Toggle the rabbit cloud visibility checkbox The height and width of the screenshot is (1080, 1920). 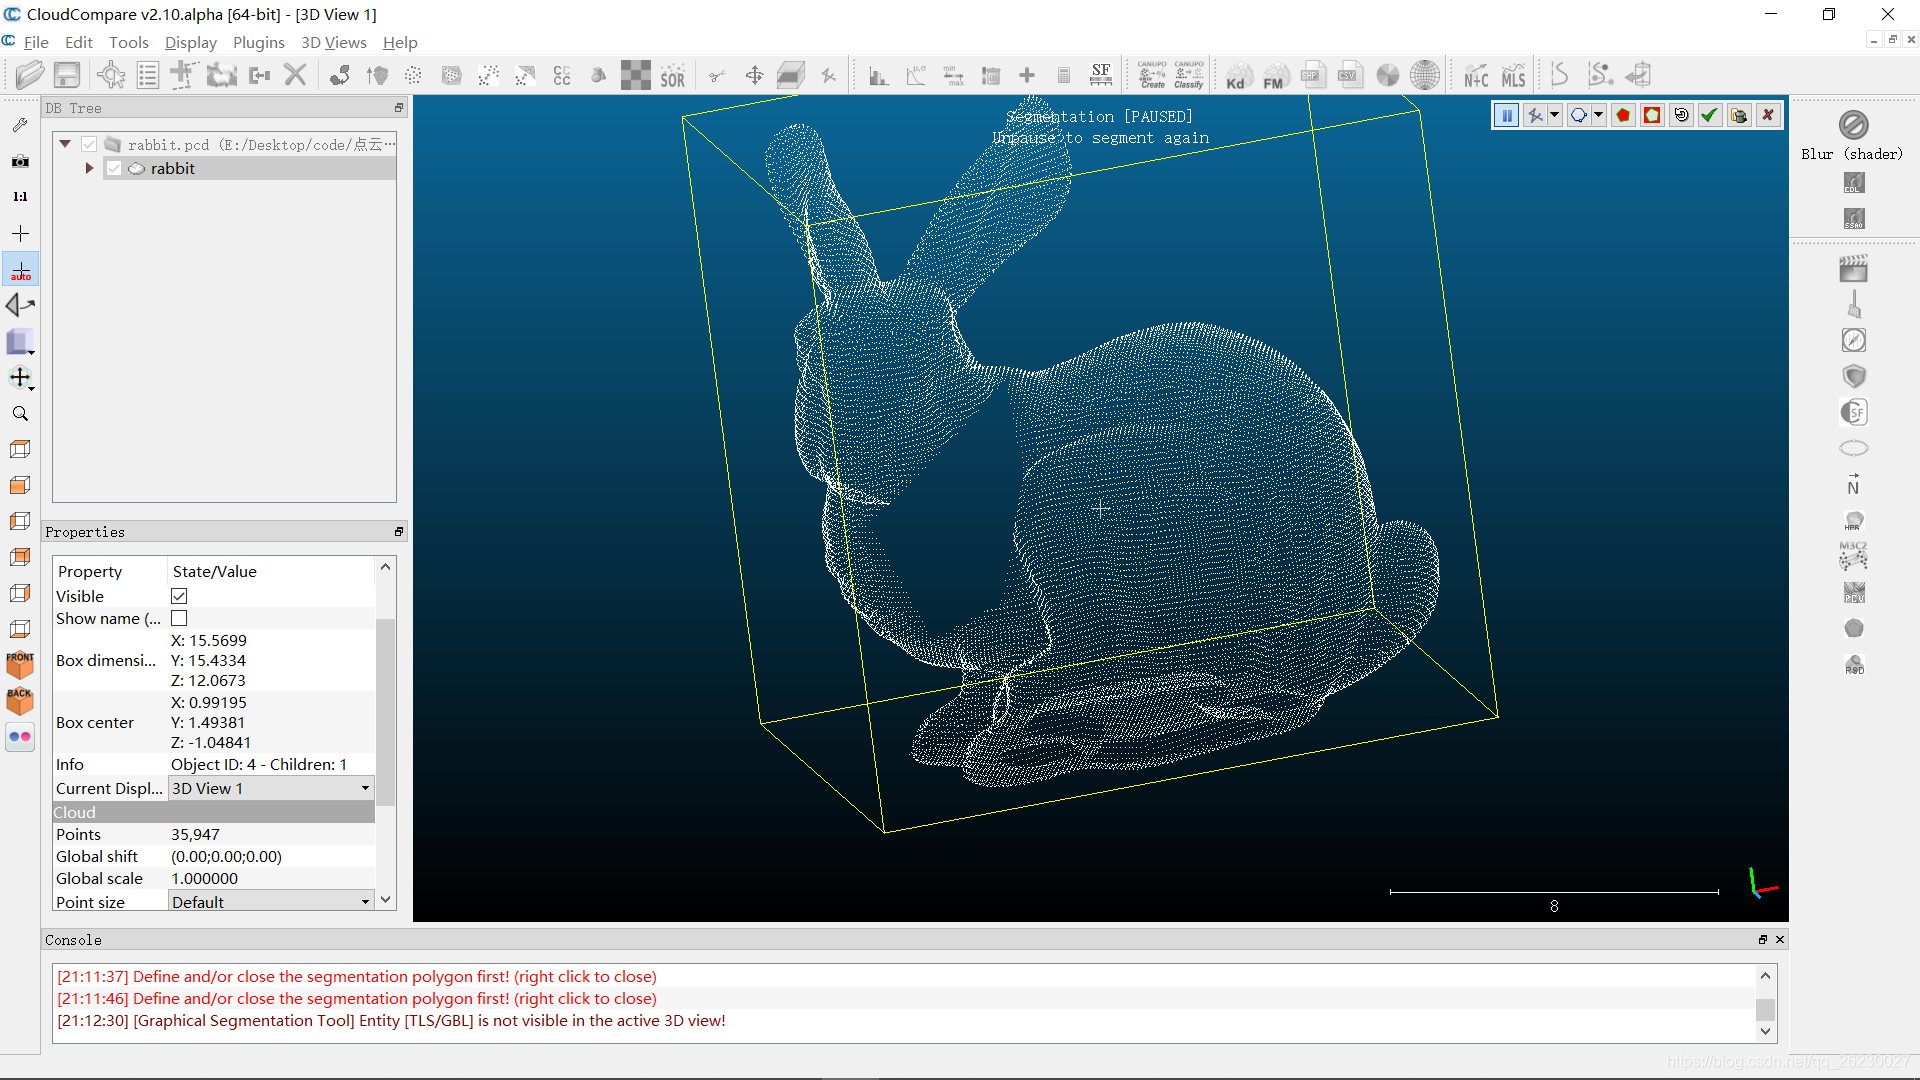114,168
